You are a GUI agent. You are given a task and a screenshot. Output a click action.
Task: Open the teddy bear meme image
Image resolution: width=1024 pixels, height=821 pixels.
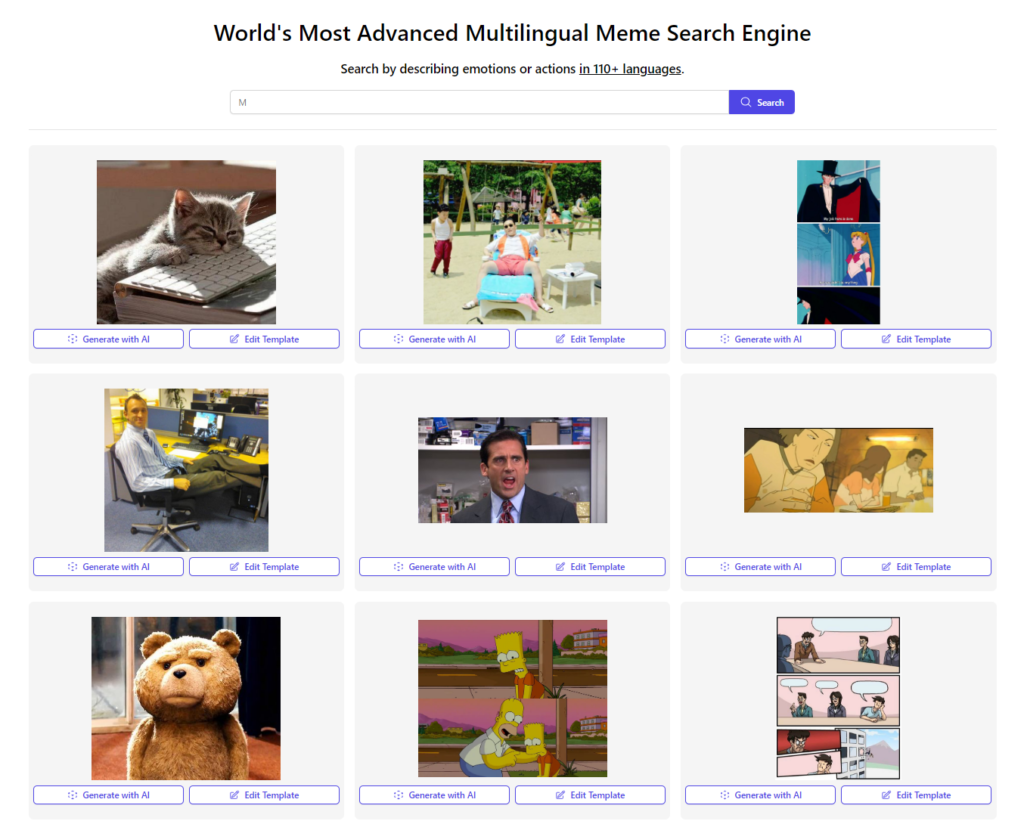pos(186,698)
